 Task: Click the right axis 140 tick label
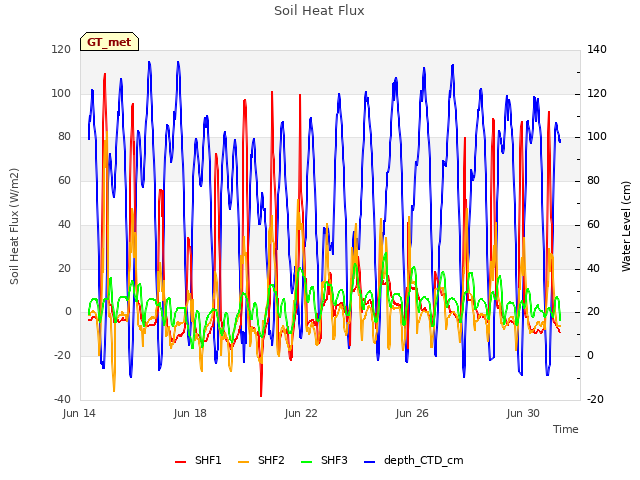[597, 50]
